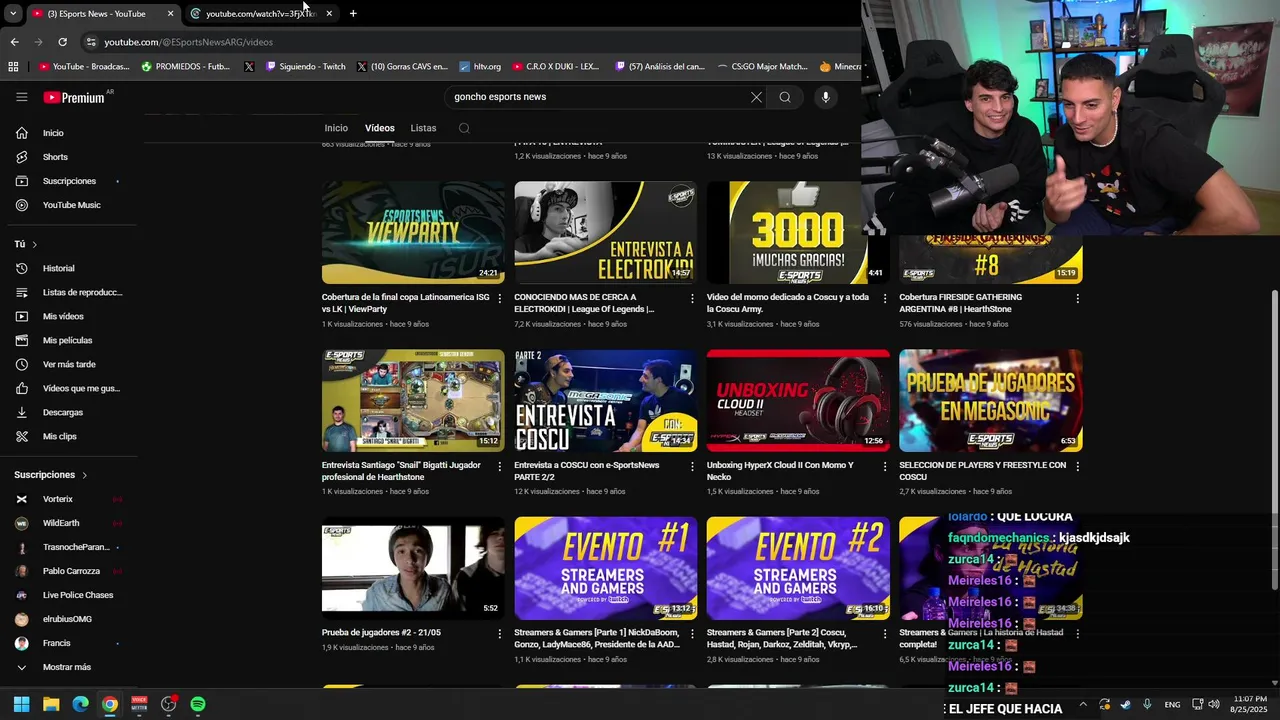Open the Chrome apps grid in bookmarks bar
The height and width of the screenshot is (720, 1280).
tap(13, 67)
